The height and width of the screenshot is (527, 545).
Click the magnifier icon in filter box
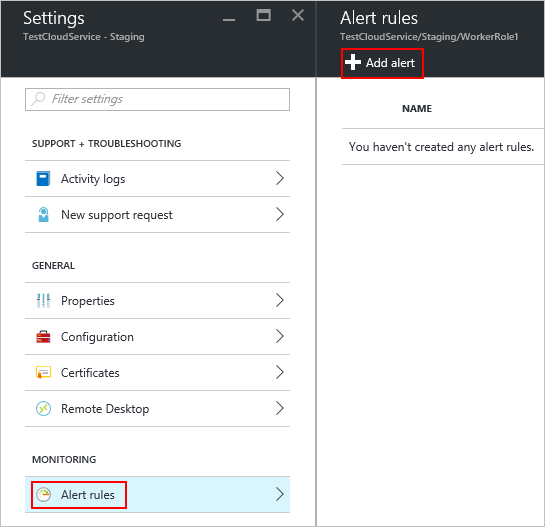38,99
